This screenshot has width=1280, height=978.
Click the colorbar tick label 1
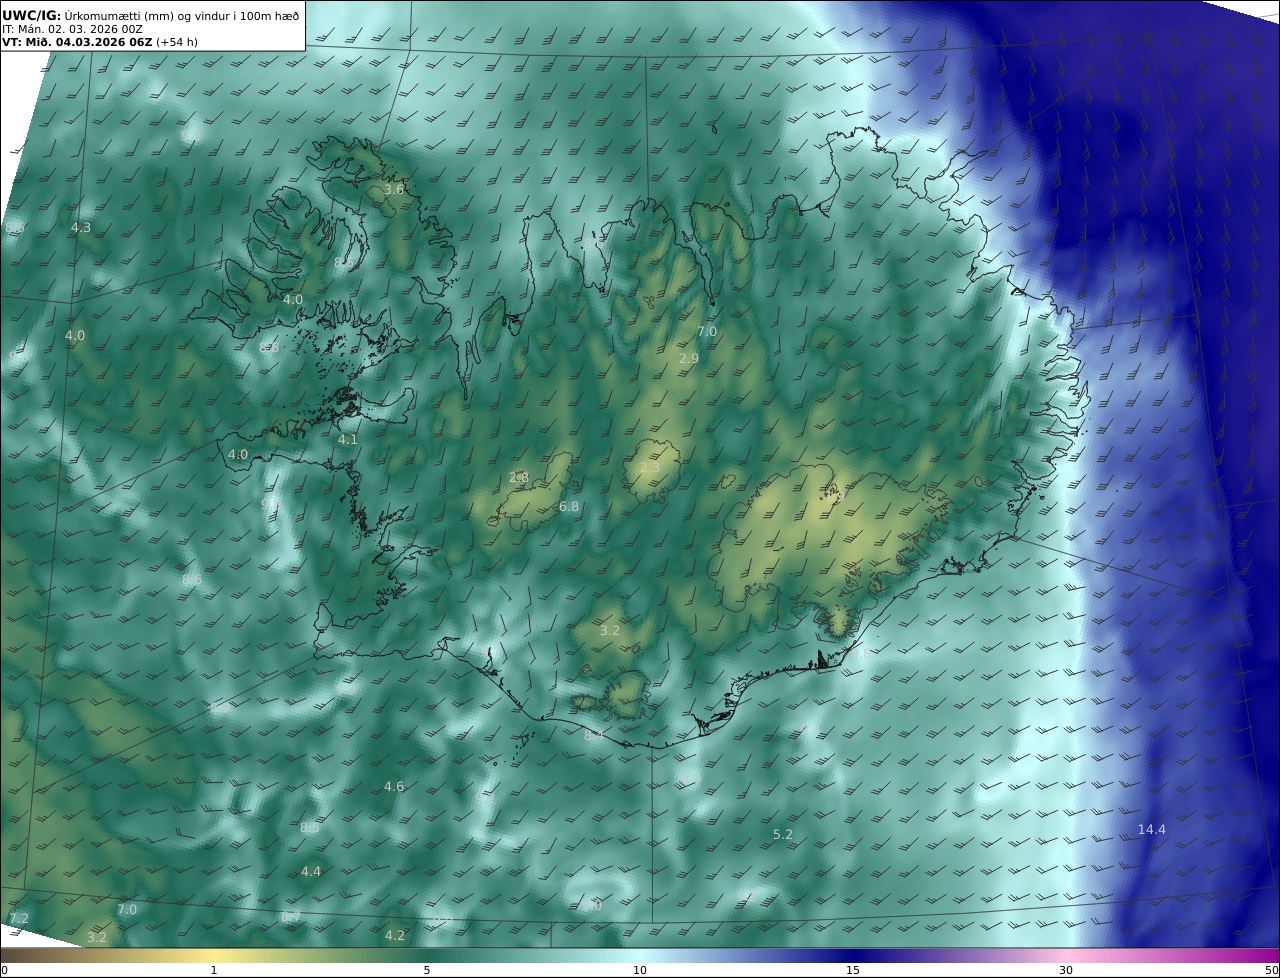coord(214,970)
